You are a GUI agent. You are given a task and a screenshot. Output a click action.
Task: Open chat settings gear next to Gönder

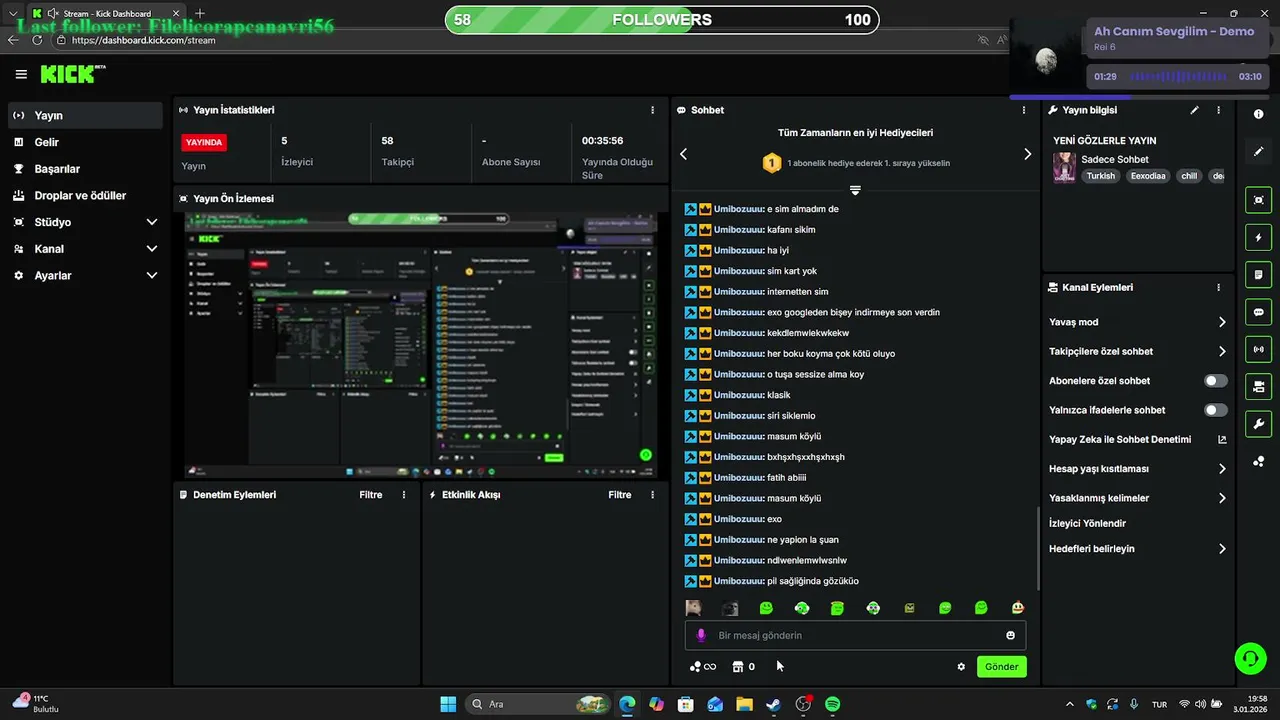[961, 667]
